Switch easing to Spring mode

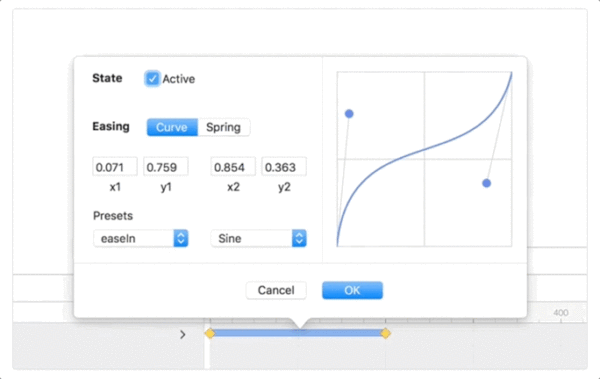224,127
